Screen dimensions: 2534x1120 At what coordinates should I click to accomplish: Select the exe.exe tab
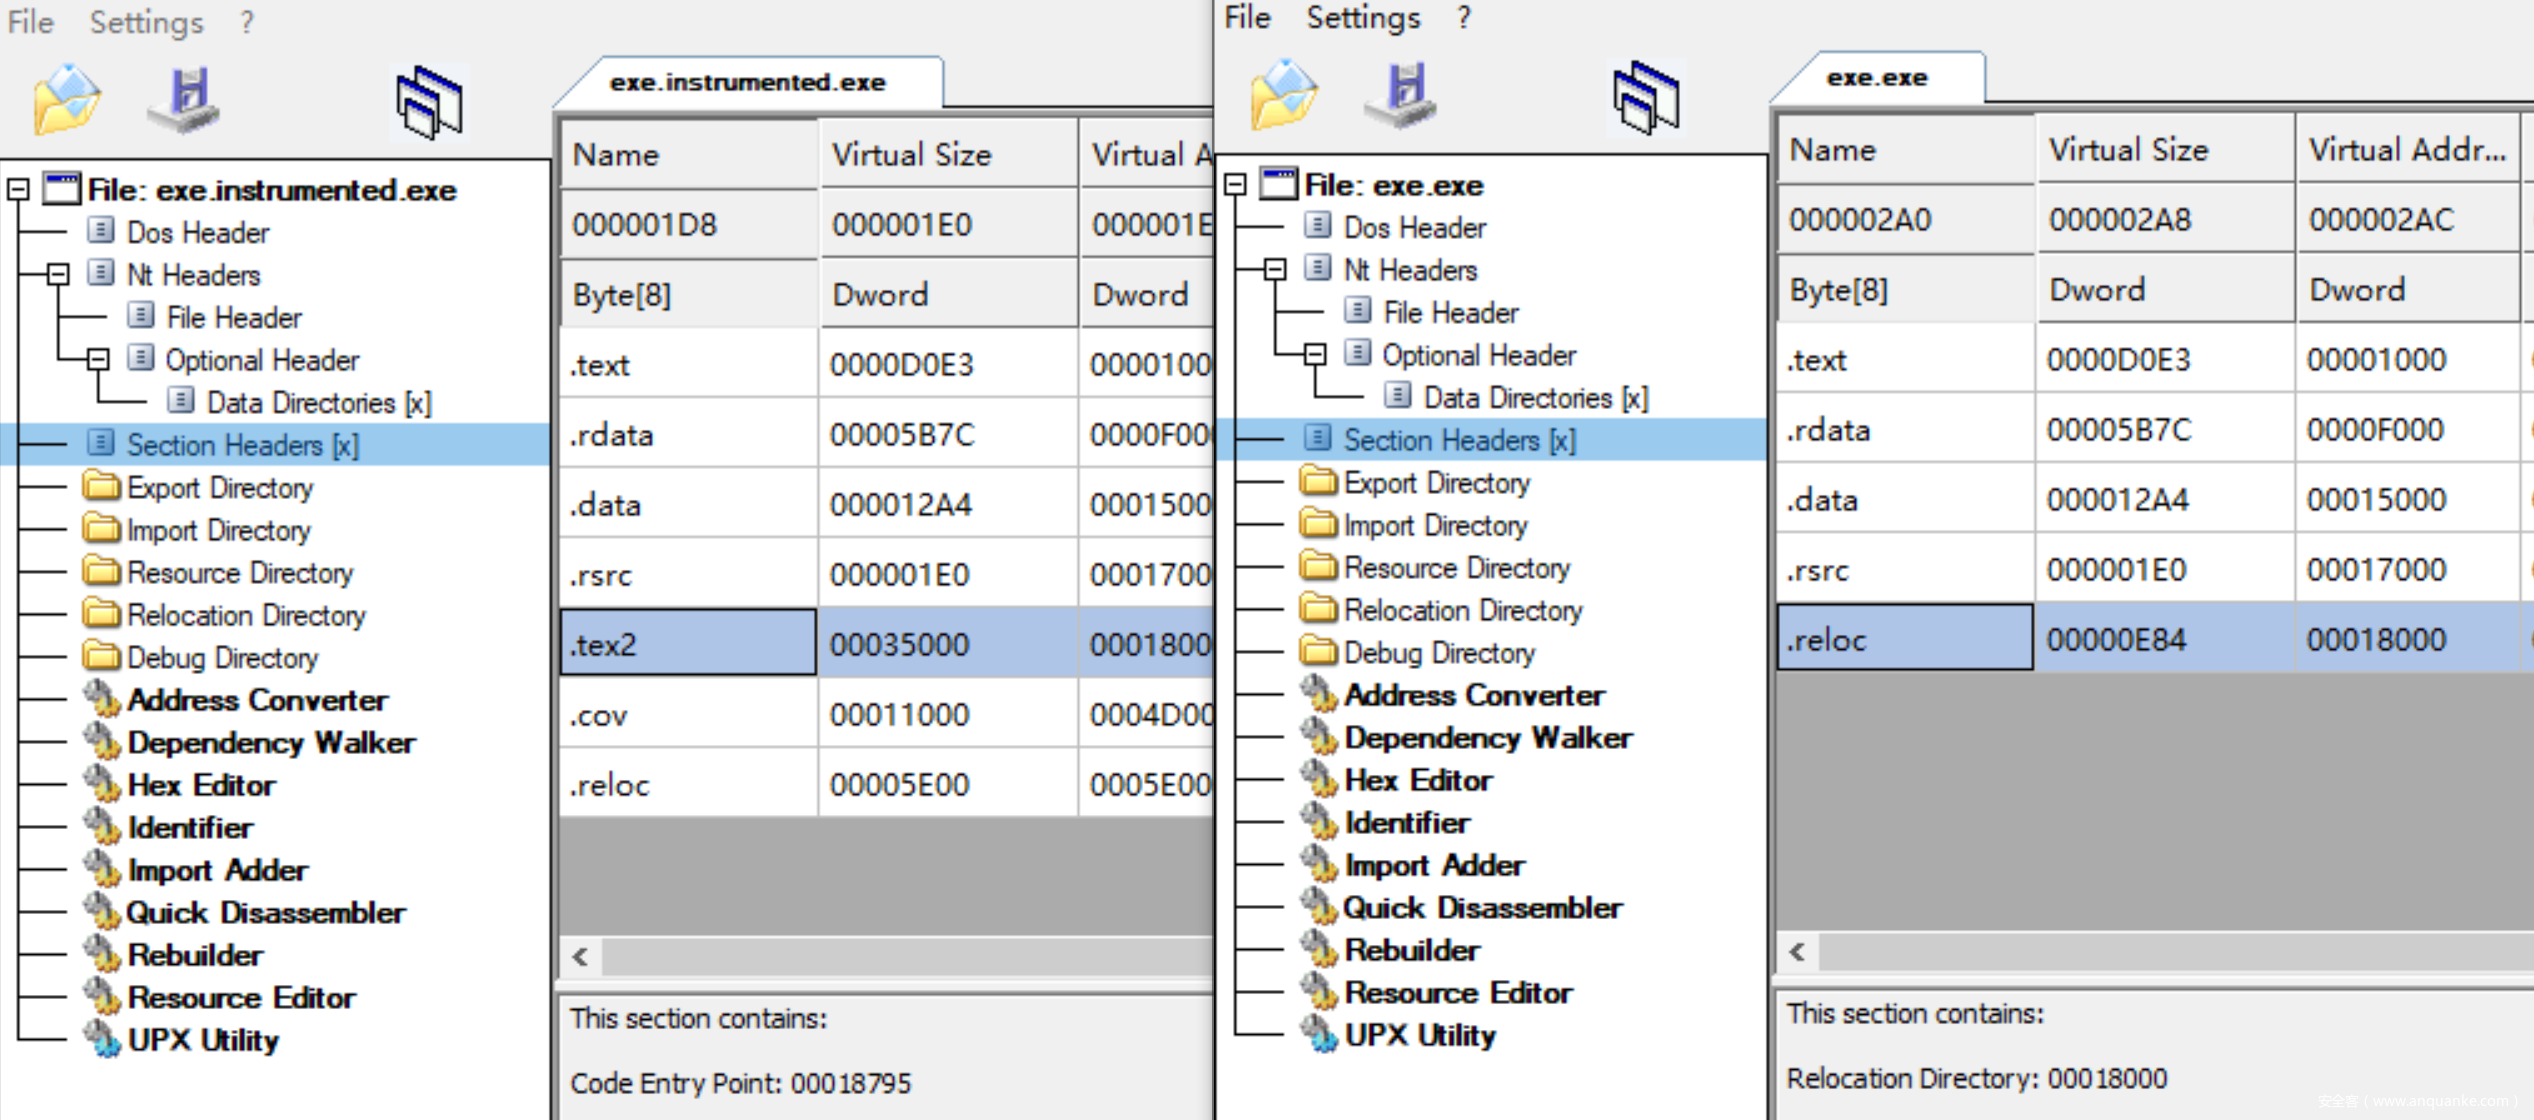(x=1876, y=78)
